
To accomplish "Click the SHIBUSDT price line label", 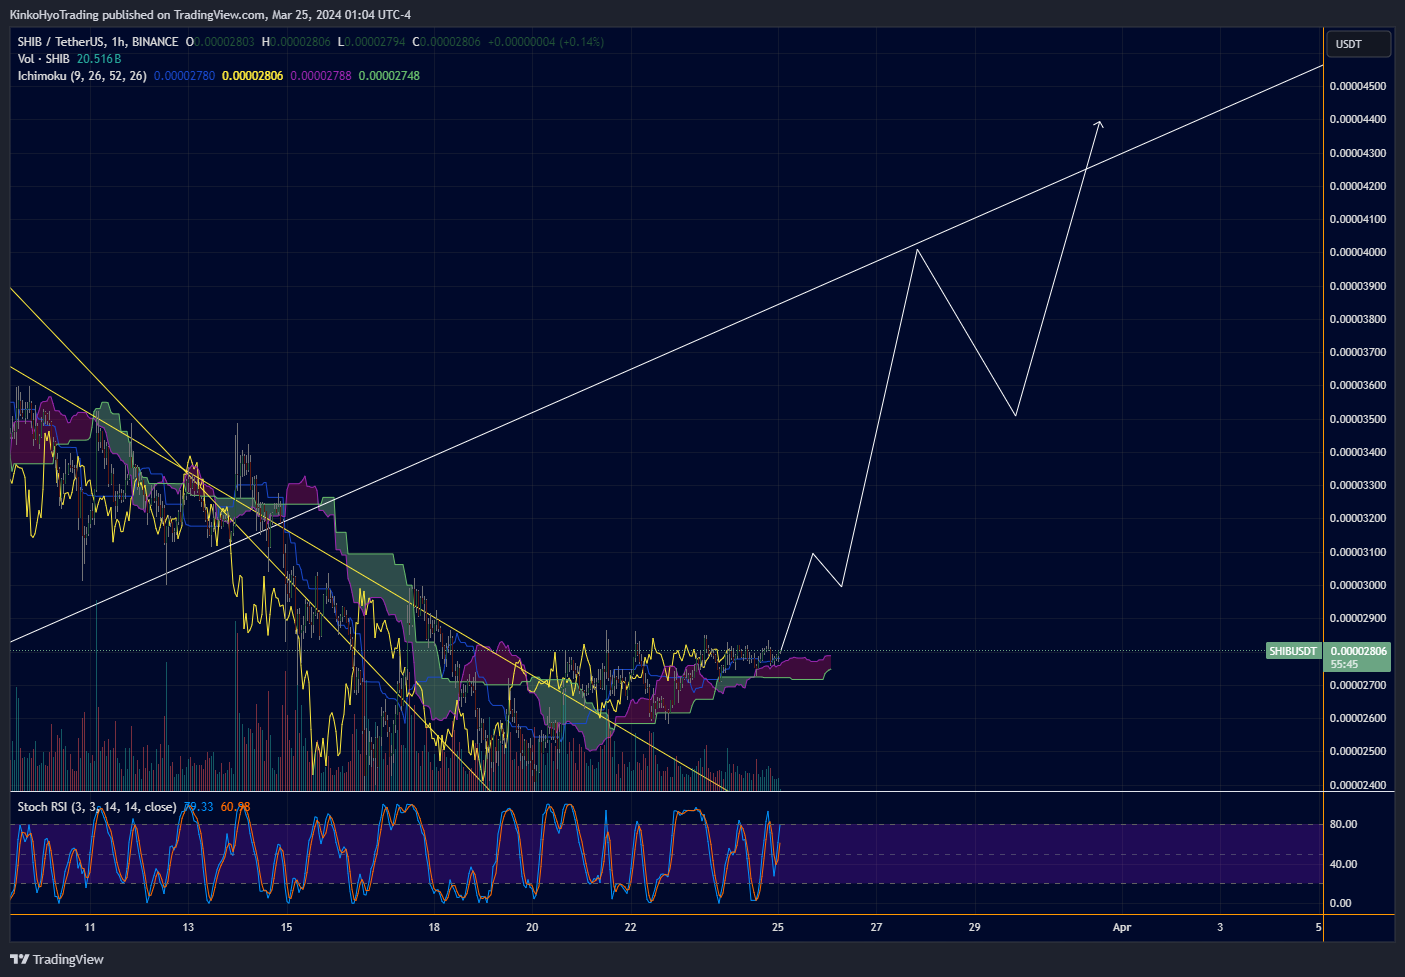I will 1293,651.
